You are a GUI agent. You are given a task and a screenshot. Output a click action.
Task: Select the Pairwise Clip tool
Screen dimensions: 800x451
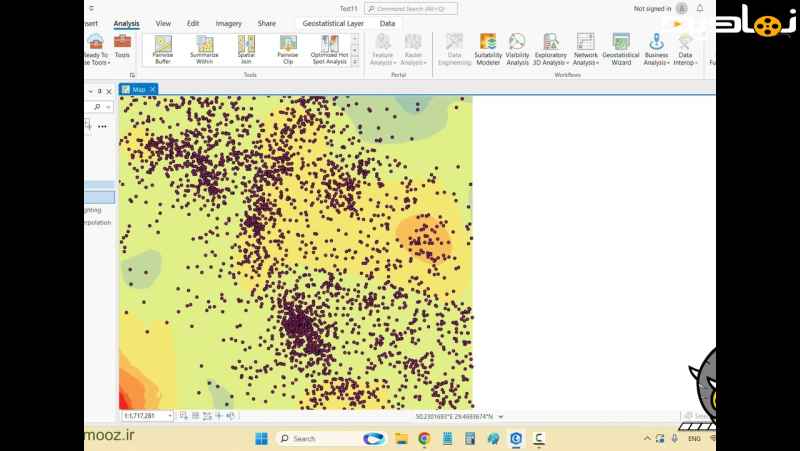pyautogui.click(x=288, y=49)
